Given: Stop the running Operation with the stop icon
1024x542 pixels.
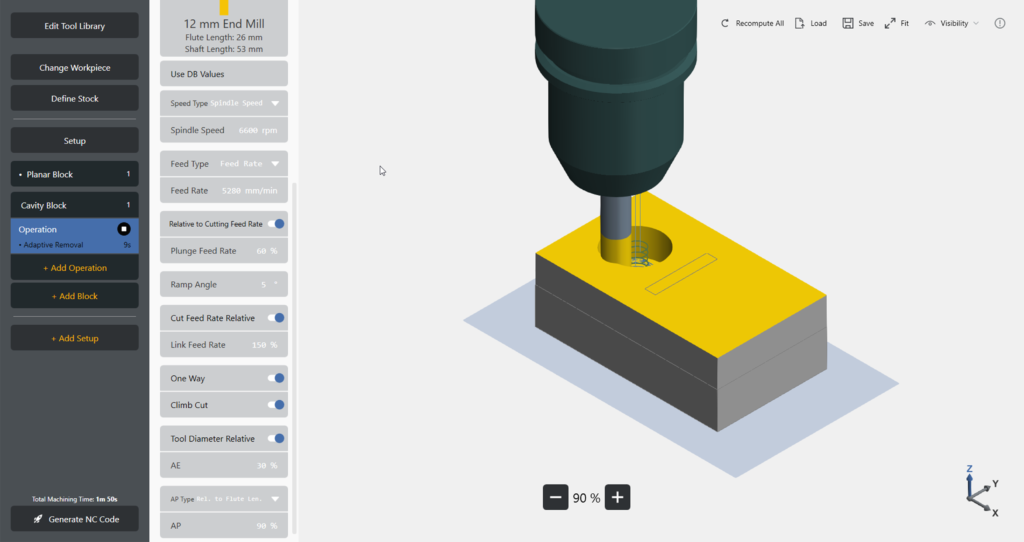Looking at the screenshot, I should tap(124, 229).
